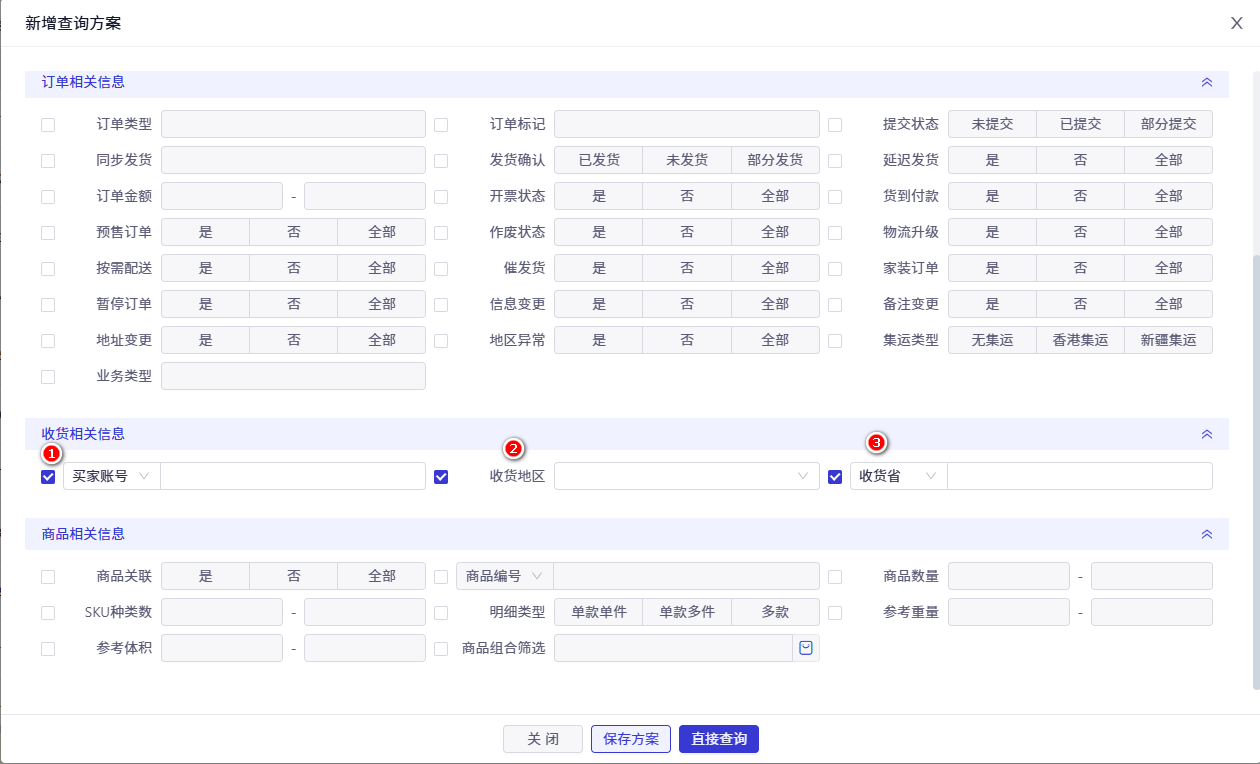Choose 全部 for 信息变更
The image size is (1260, 764).
[x=775, y=304]
